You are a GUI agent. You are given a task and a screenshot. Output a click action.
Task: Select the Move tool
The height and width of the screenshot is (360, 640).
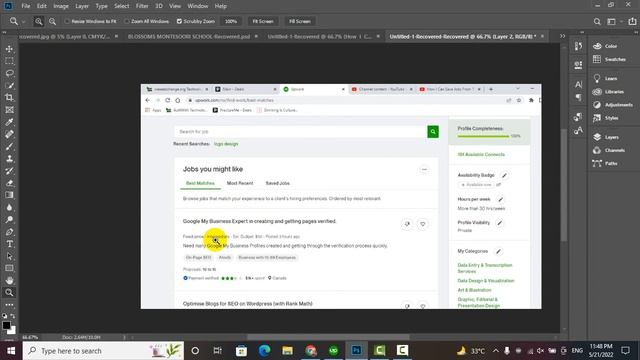[9, 49]
